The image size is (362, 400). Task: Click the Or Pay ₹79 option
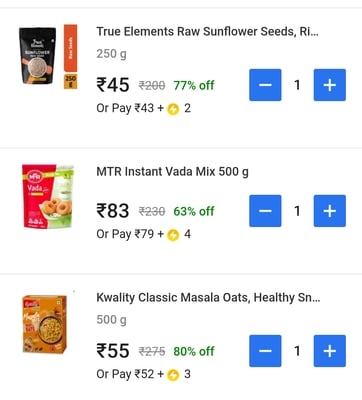143,234
